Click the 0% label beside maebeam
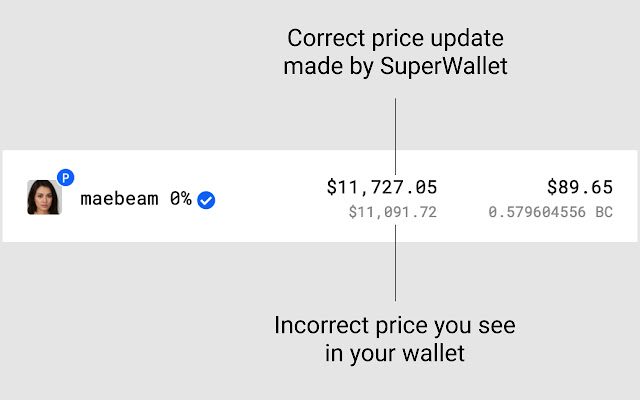Viewport: 640px width, 400px height. [180, 198]
